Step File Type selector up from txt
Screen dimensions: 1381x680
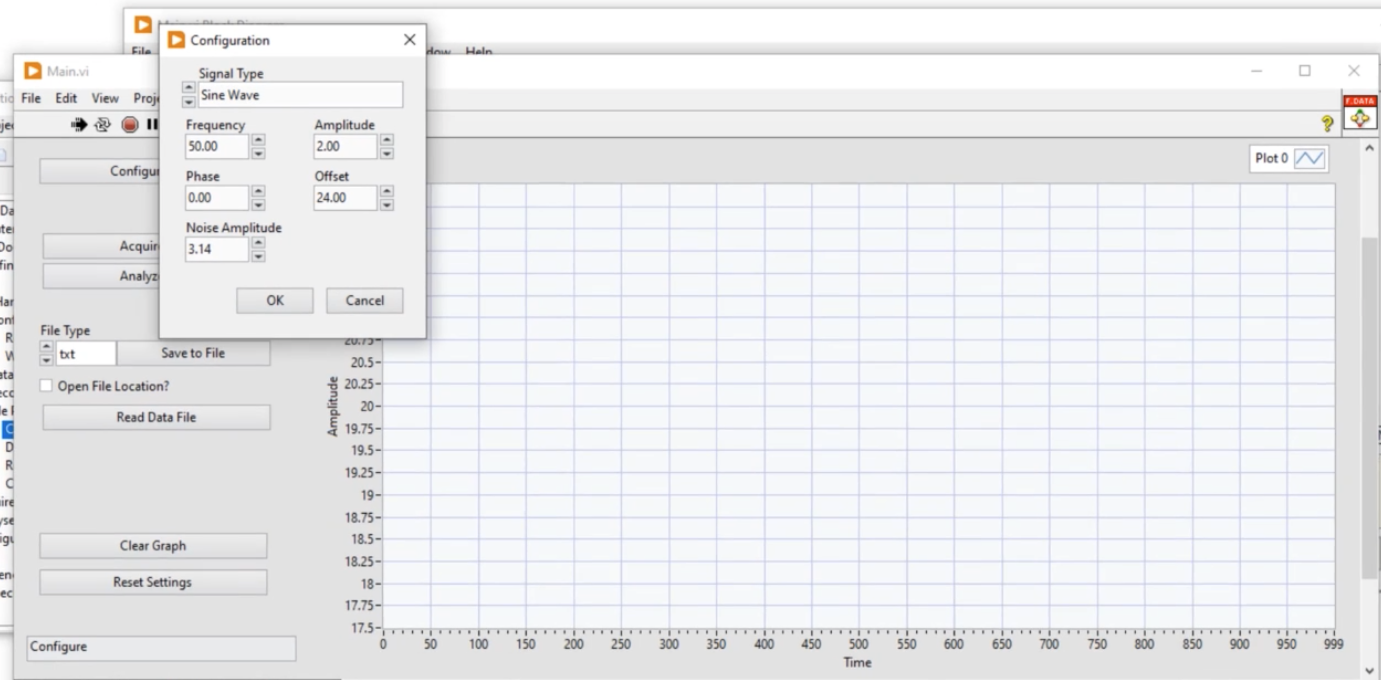tap(47, 347)
